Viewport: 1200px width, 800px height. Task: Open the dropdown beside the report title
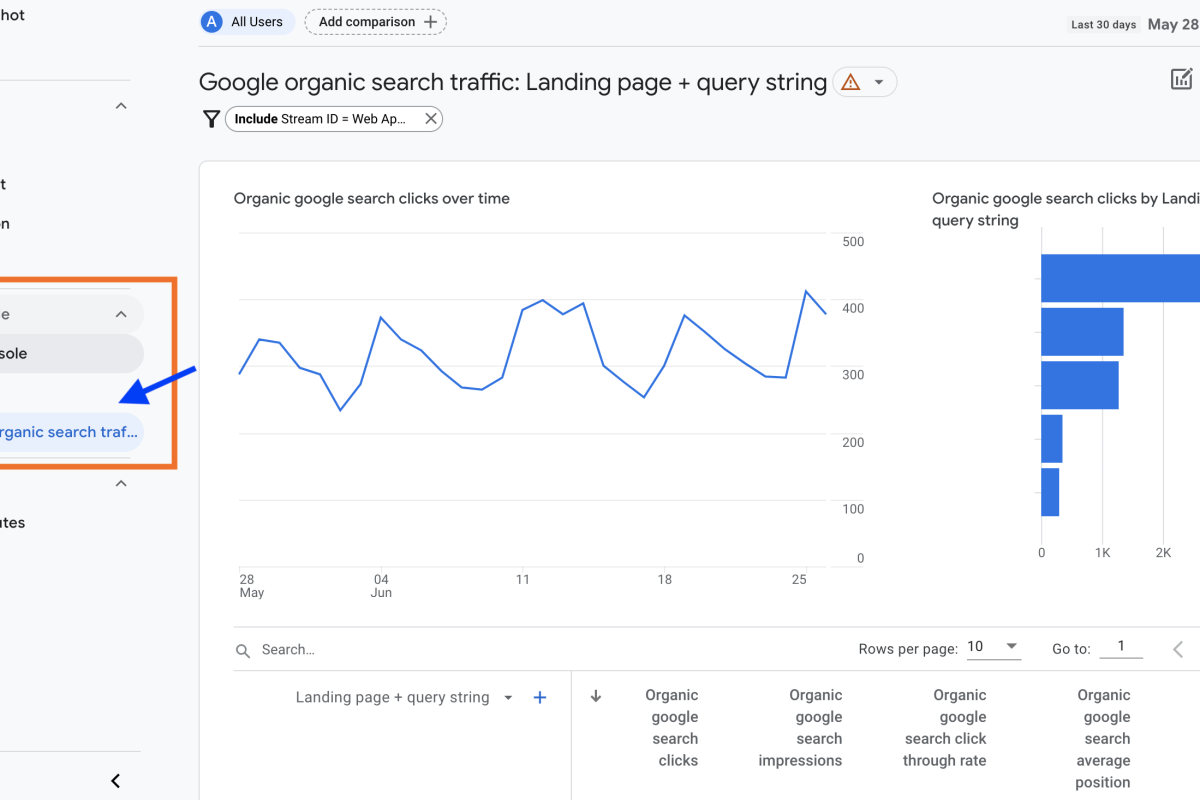(879, 82)
